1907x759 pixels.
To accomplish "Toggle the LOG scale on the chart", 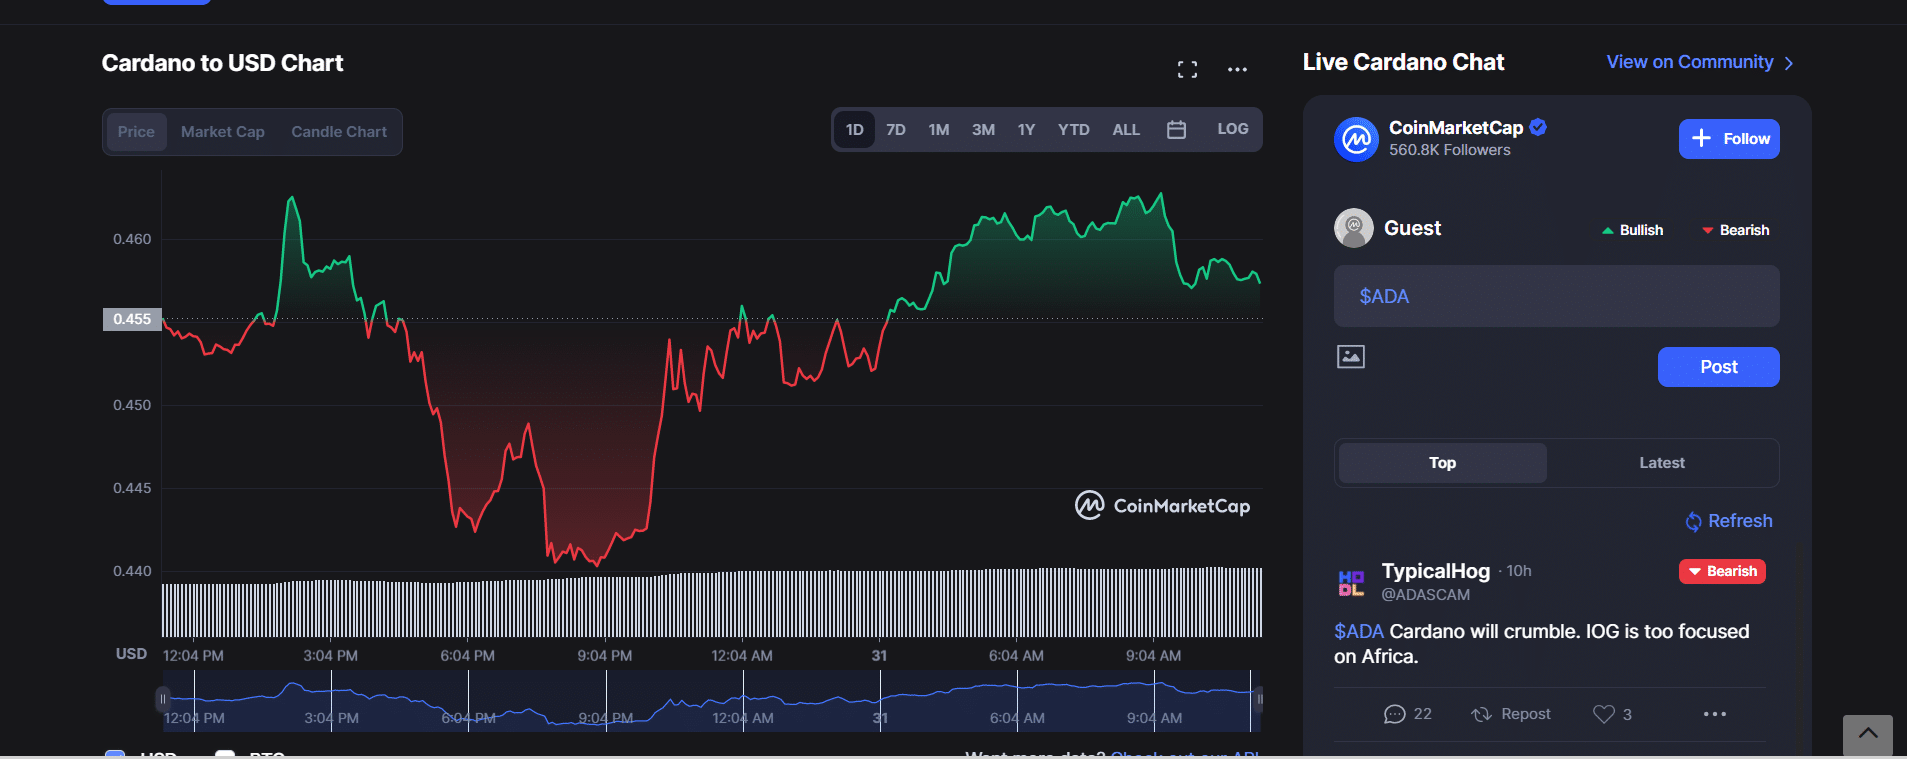I will click(1233, 129).
